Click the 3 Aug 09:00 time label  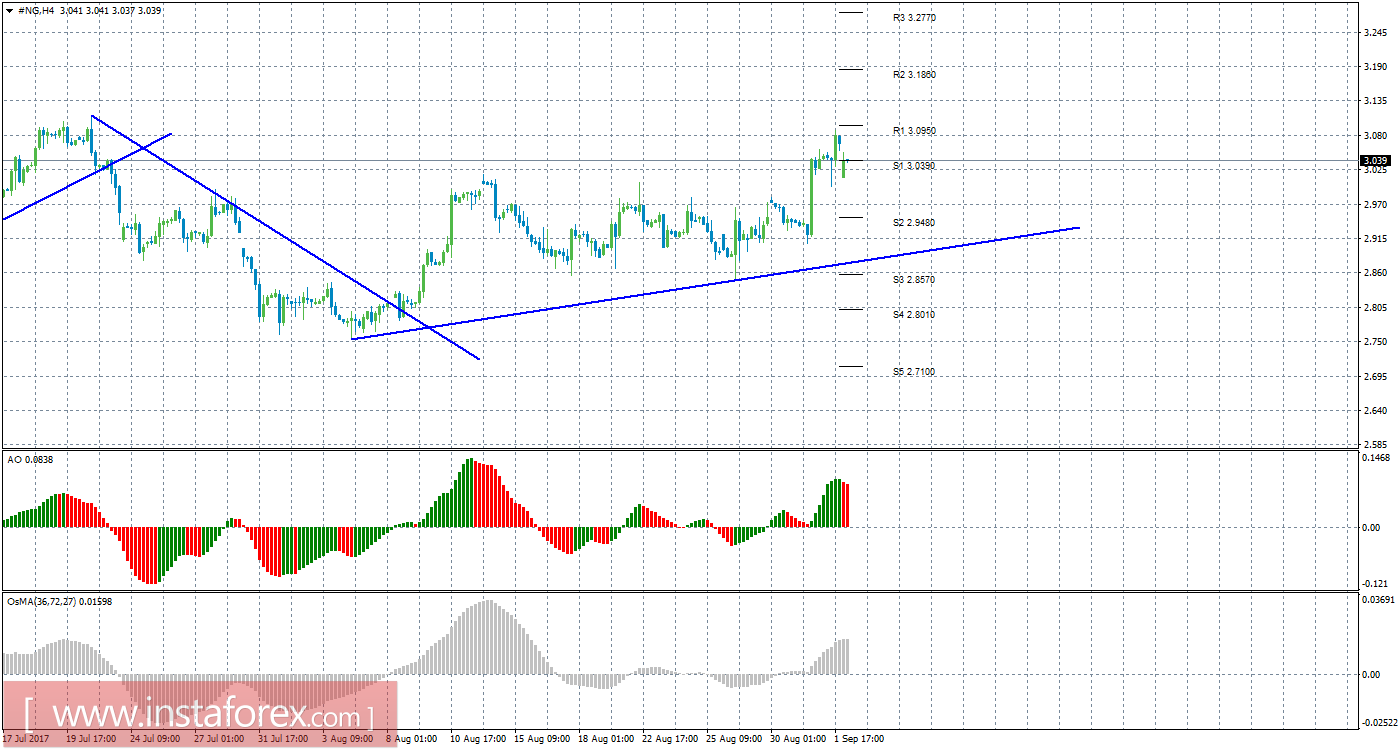(346, 740)
